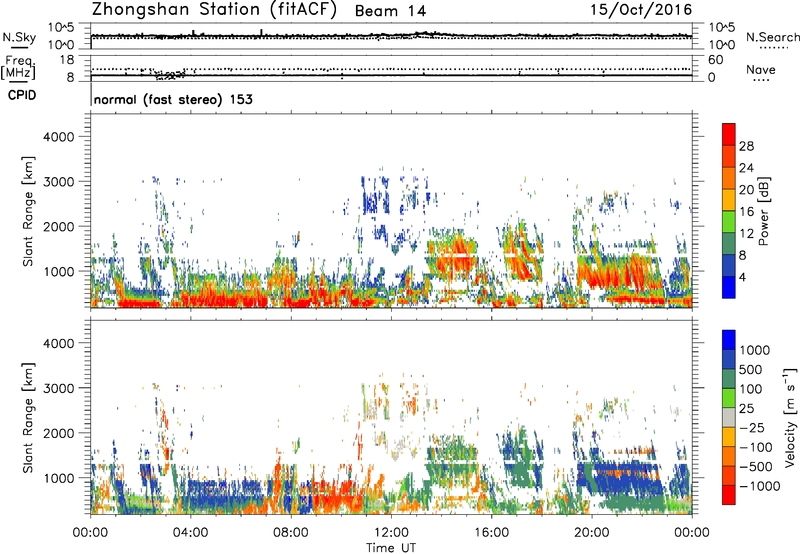Click the '3000' range tick of velocity panel
800x554 pixels.
pyautogui.click(x=58, y=388)
